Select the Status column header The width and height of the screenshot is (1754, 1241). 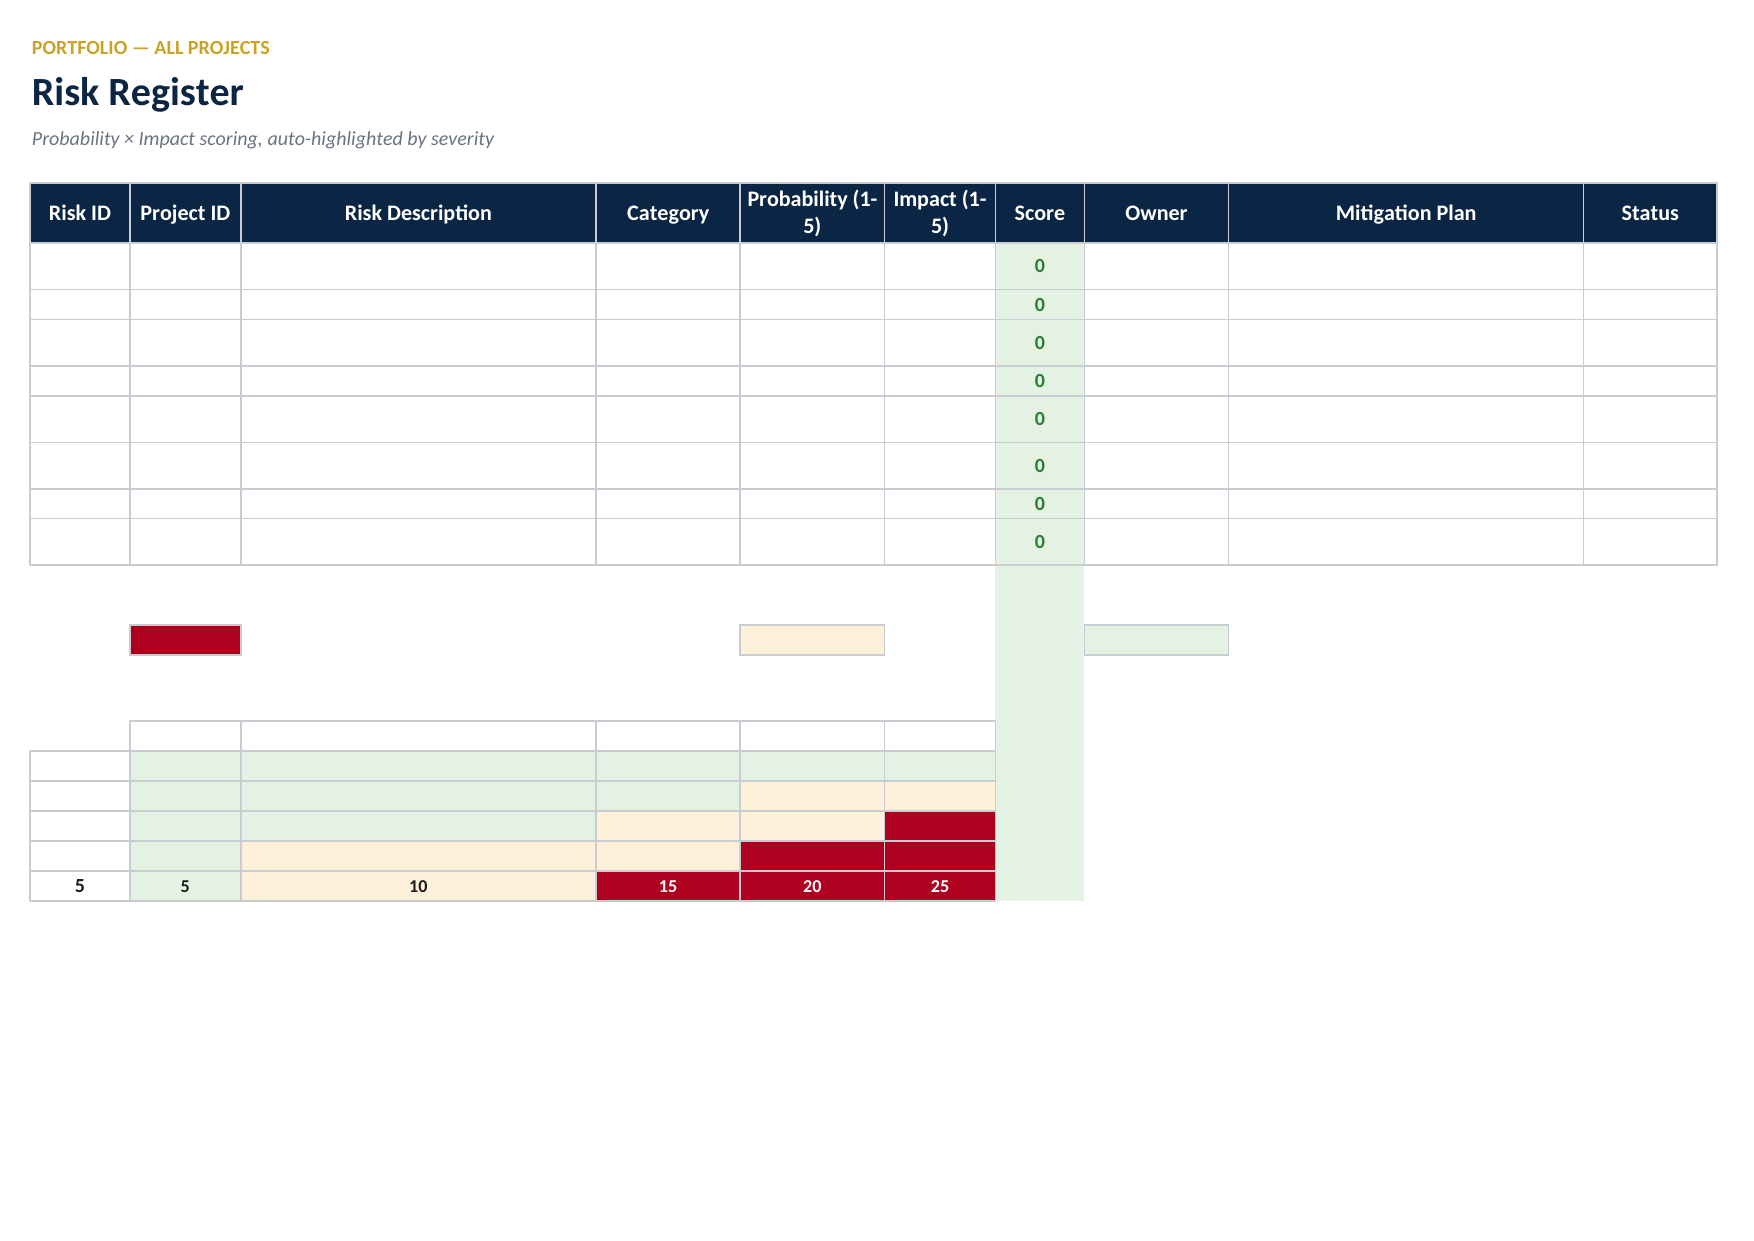1650,213
